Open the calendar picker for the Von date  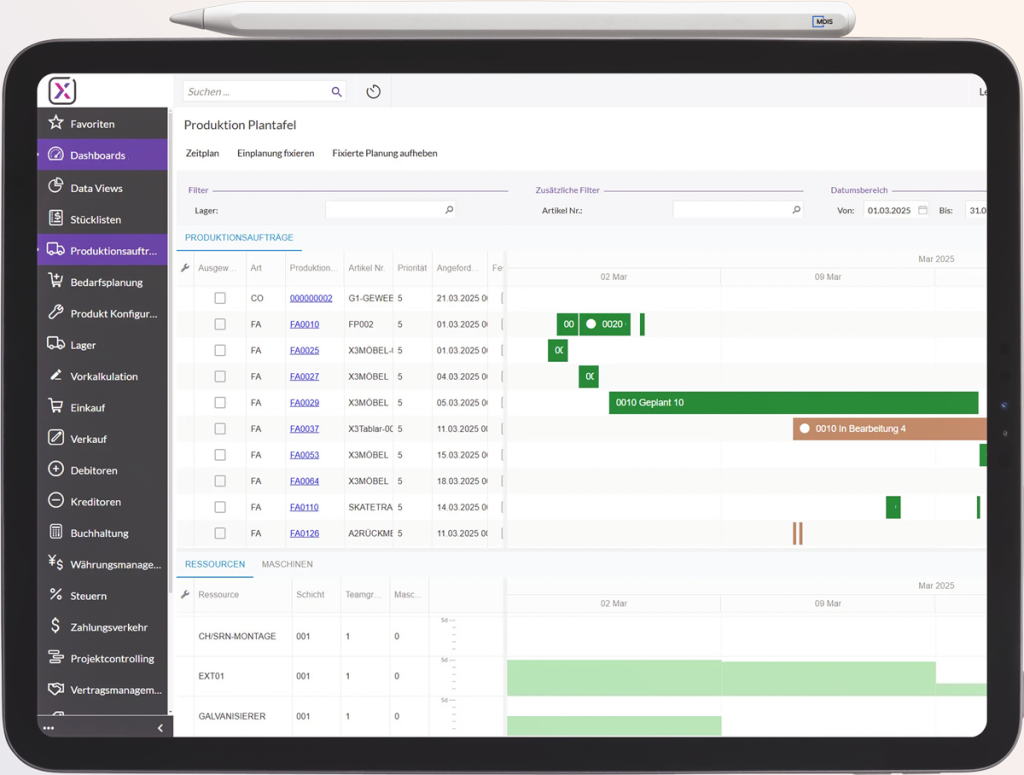tap(923, 210)
